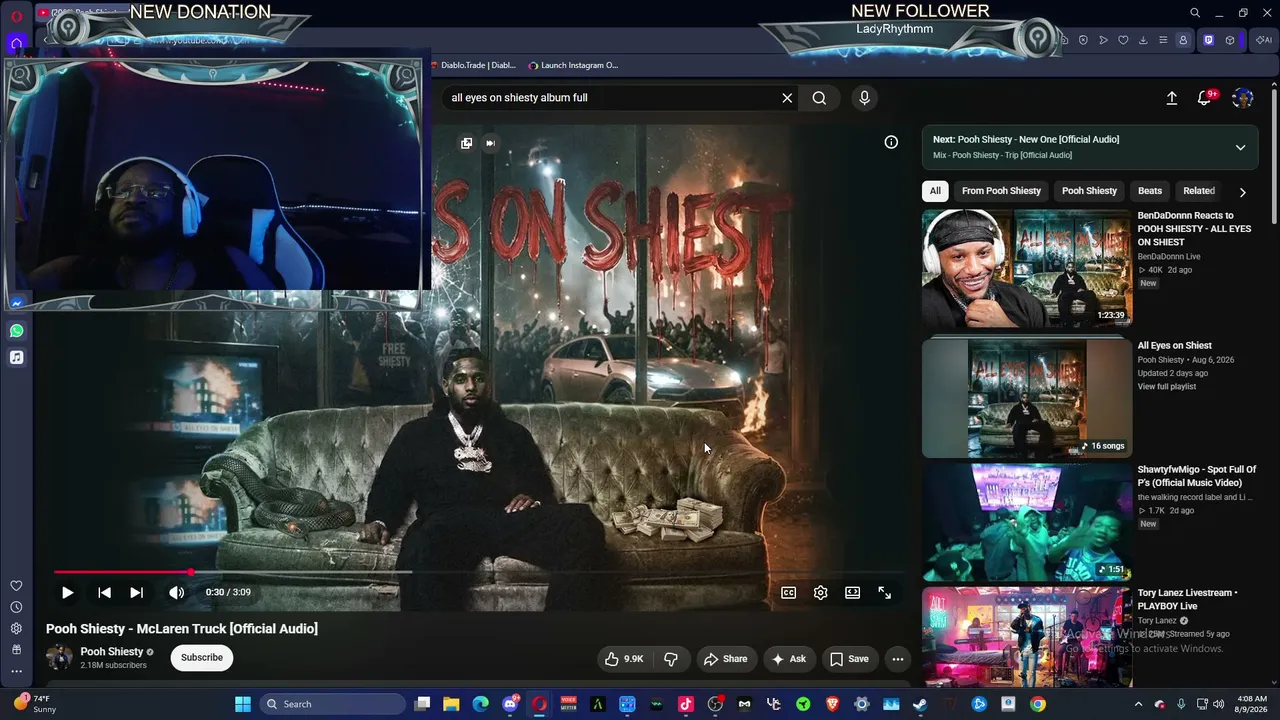The width and height of the screenshot is (1280, 720).
Task: Open the music player in Opera sidebar
Action: pos(16,357)
